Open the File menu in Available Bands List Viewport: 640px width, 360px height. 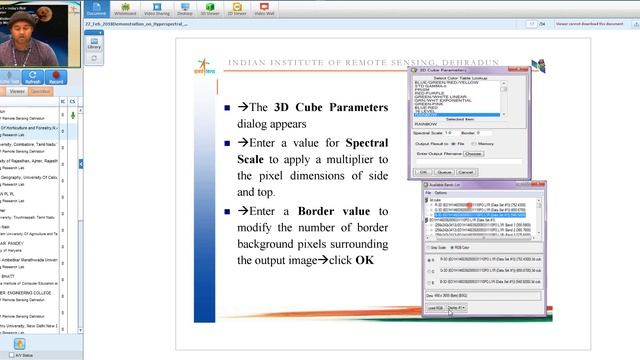pos(428,193)
